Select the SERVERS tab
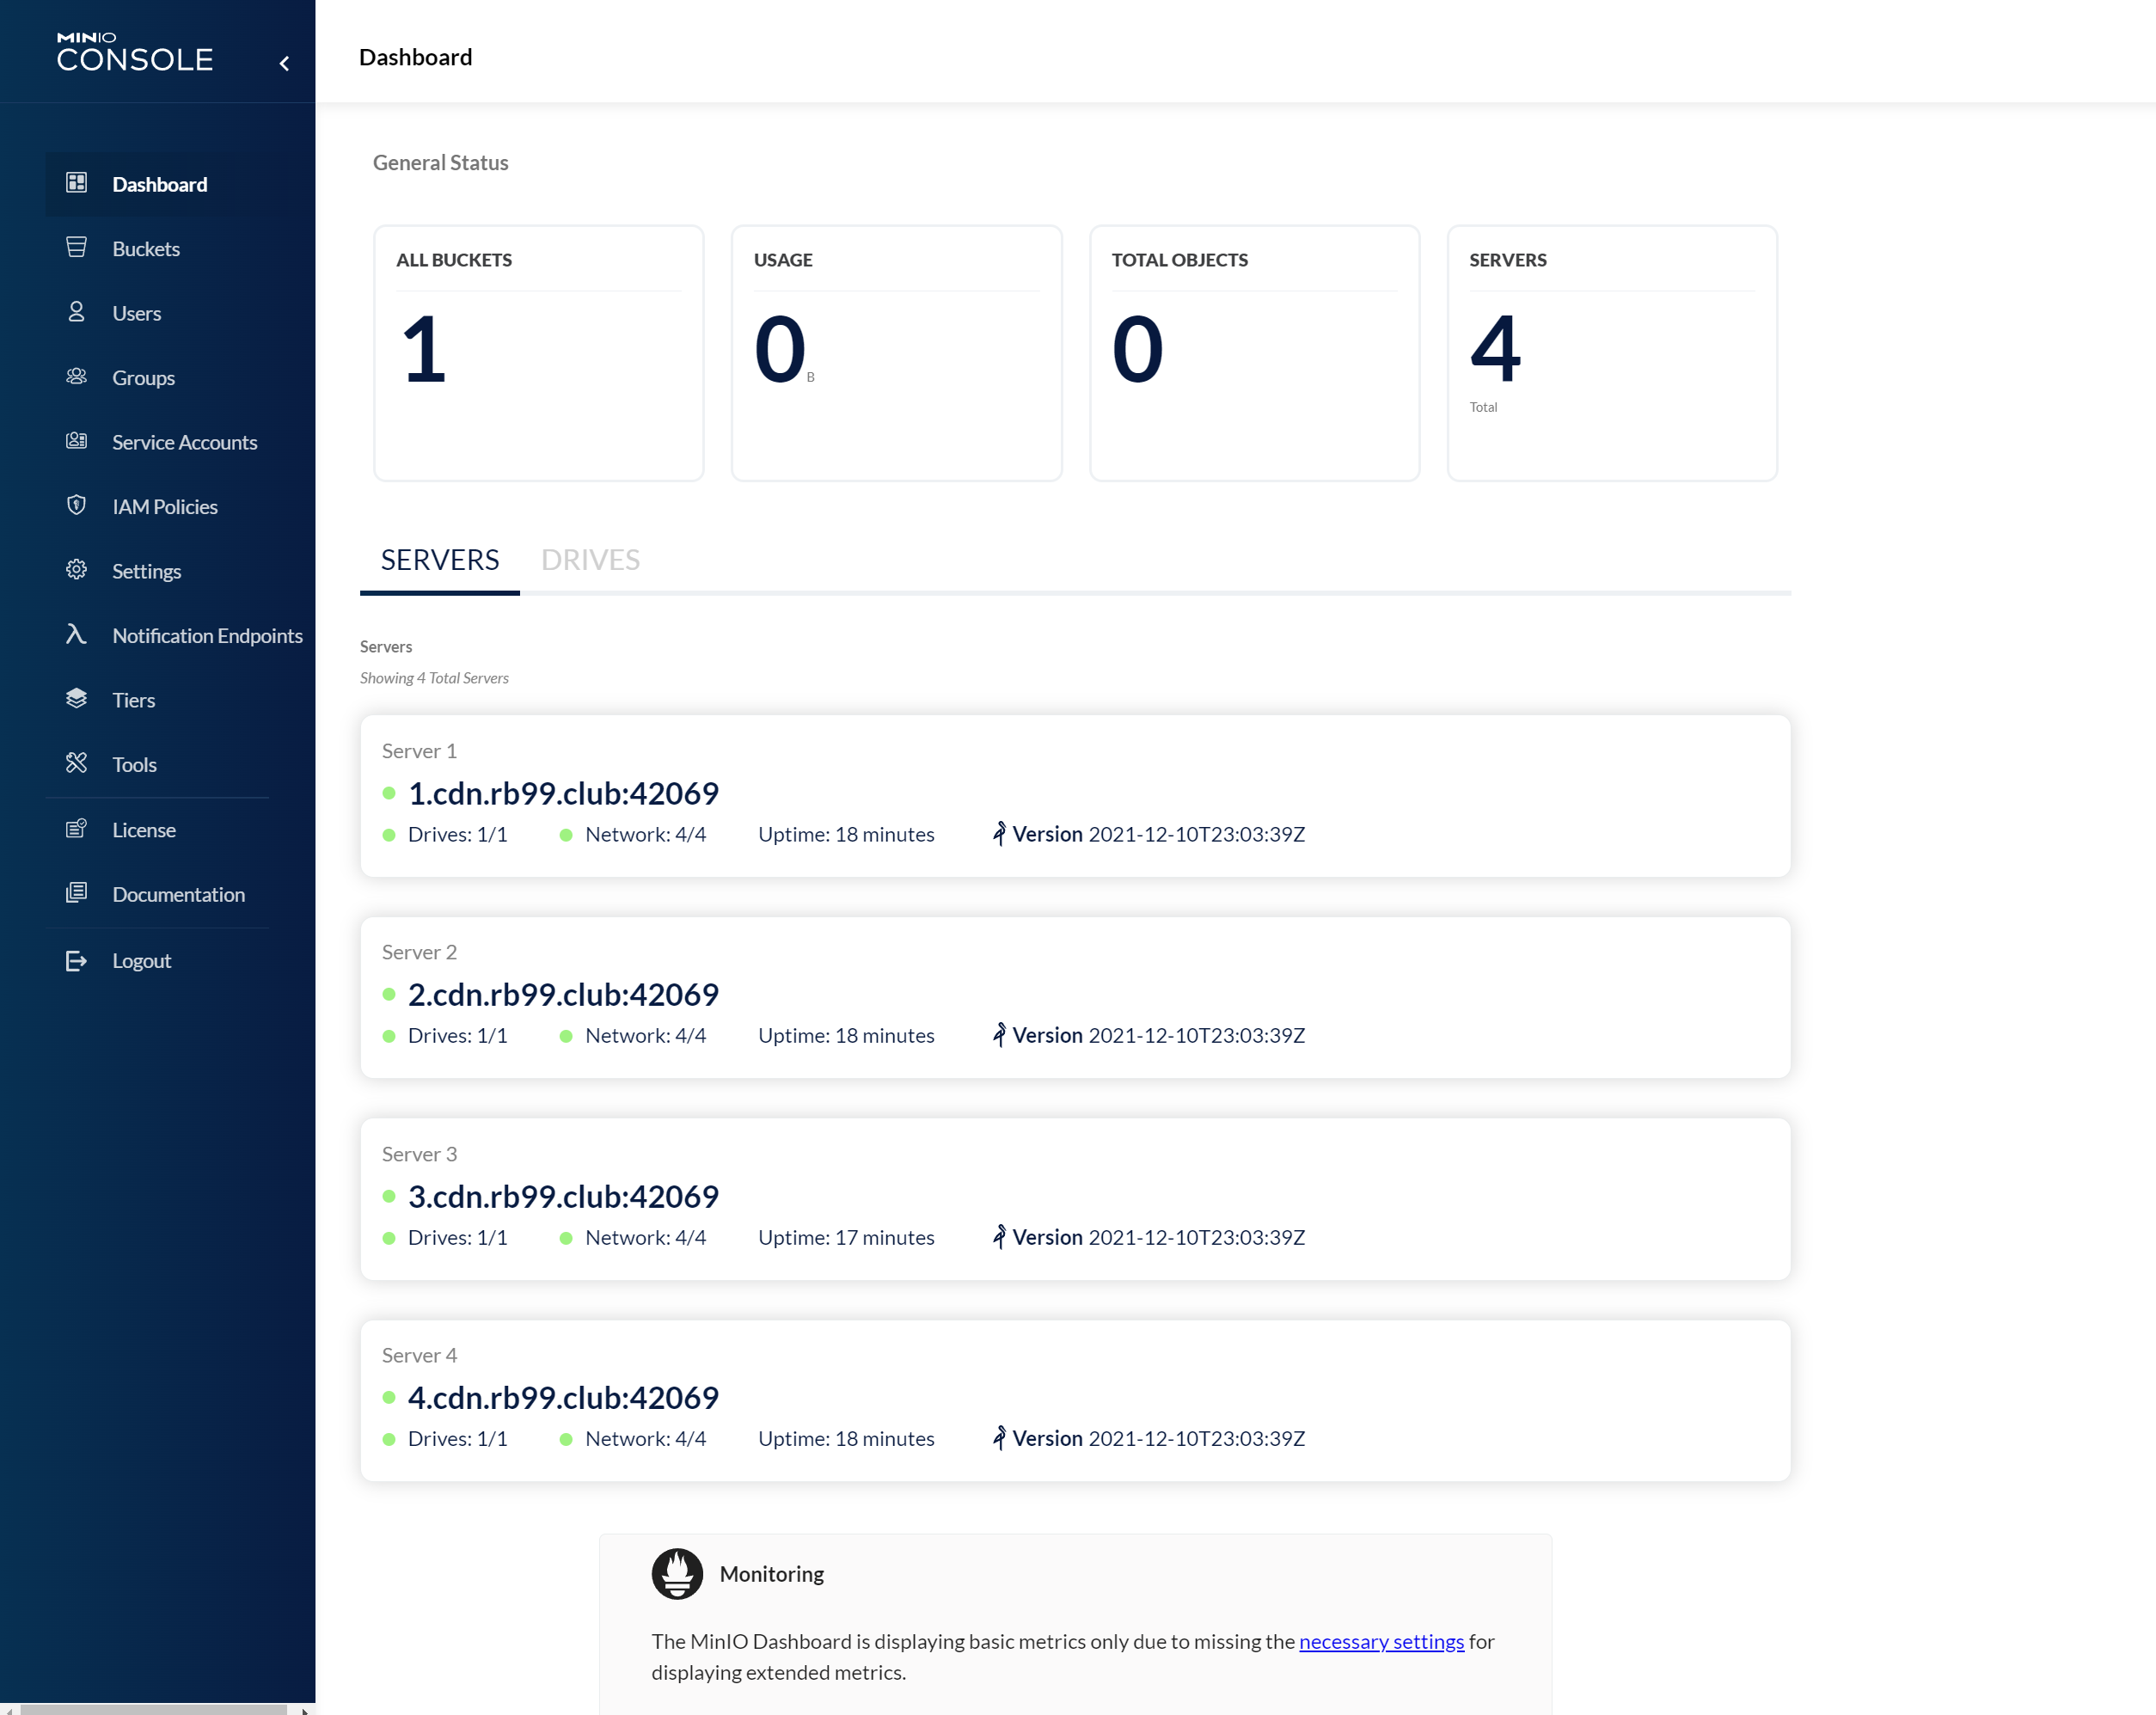This screenshot has width=2156, height=1715. point(439,559)
